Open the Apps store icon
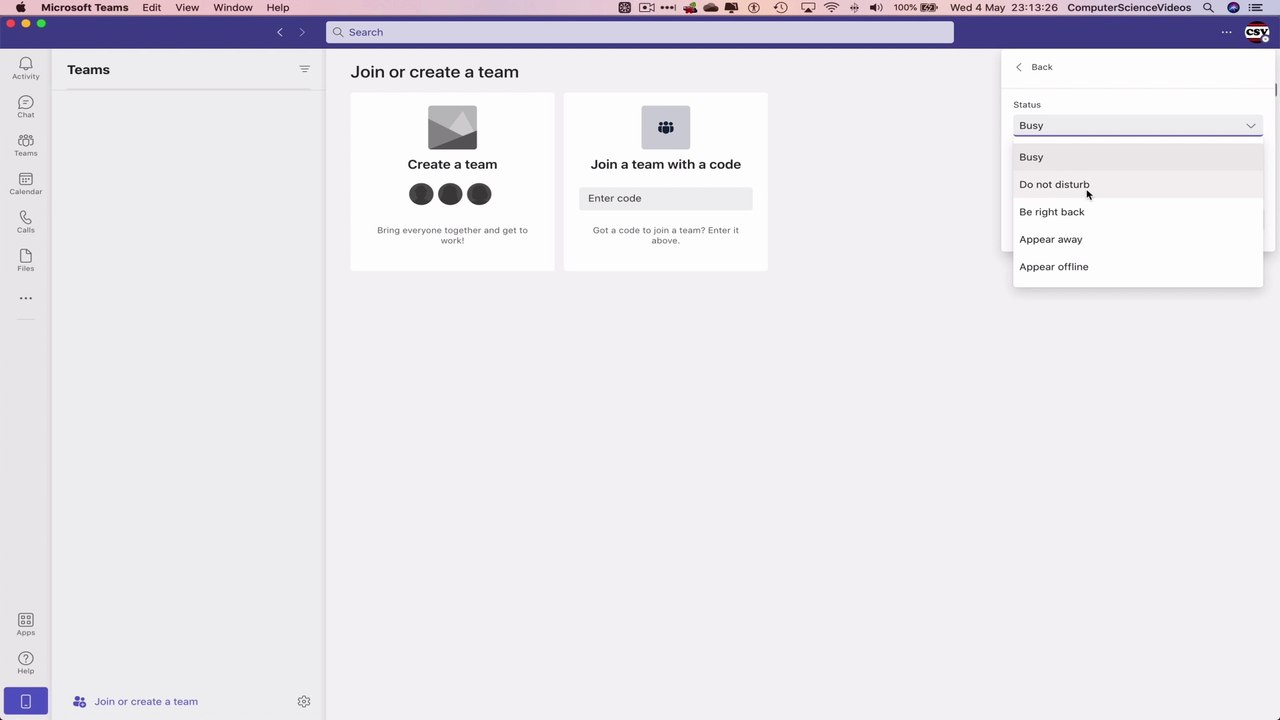Viewport: 1280px width, 720px height. pyautogui.click(x=26, y=624)
